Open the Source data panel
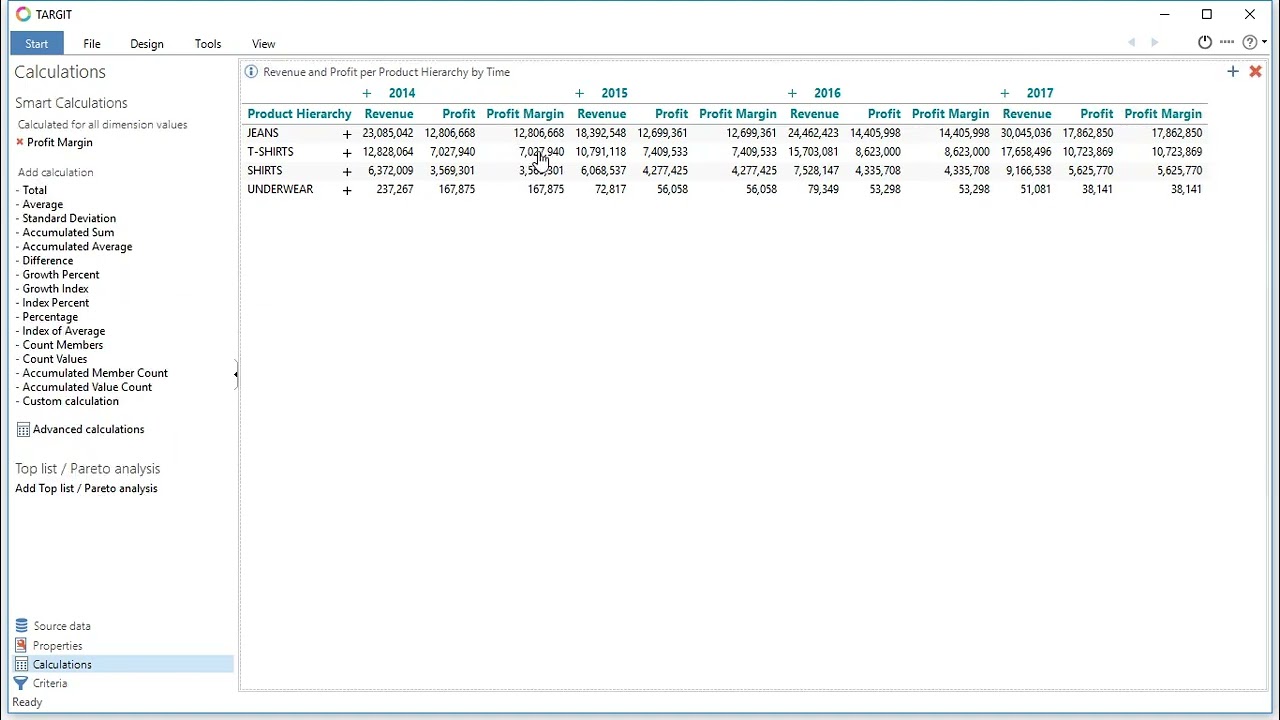1280x720 pixels. tap(52, 627)
